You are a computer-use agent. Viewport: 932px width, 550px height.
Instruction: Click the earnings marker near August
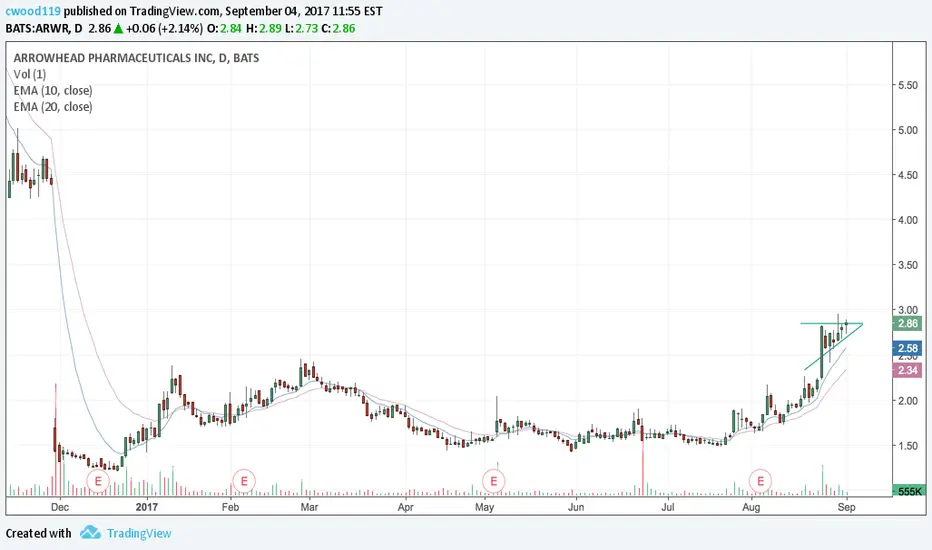(760, 480)
